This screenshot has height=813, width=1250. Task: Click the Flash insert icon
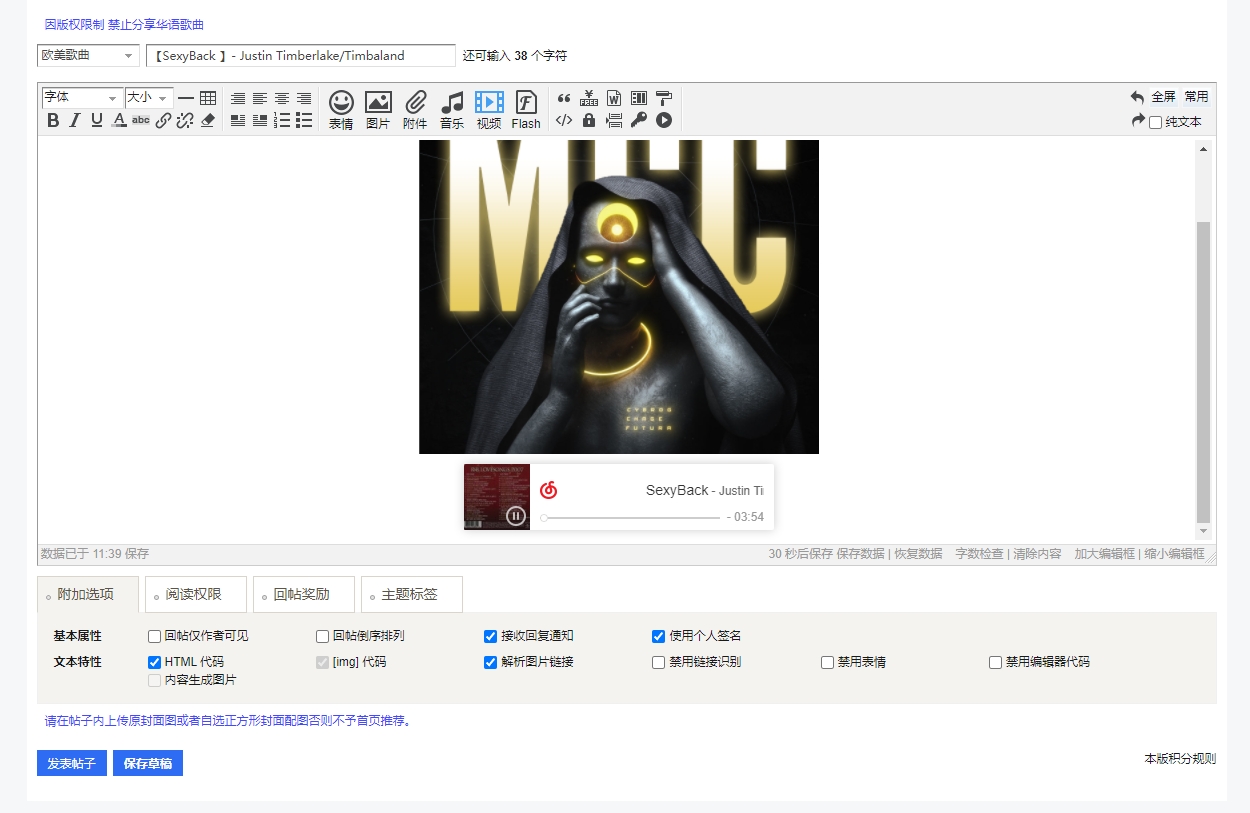526,109
